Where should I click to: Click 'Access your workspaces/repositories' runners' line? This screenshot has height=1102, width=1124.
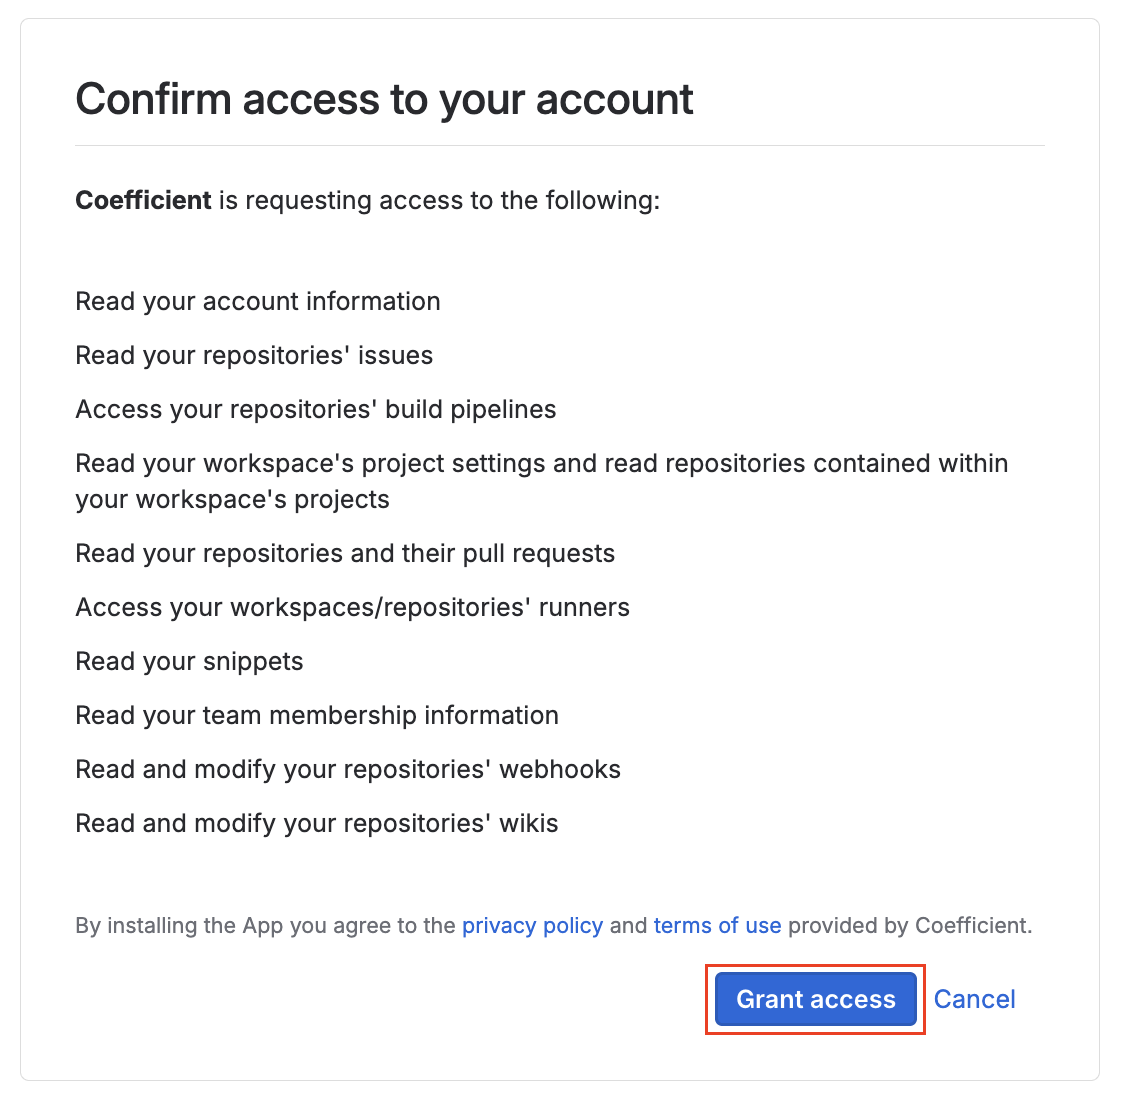353,607
